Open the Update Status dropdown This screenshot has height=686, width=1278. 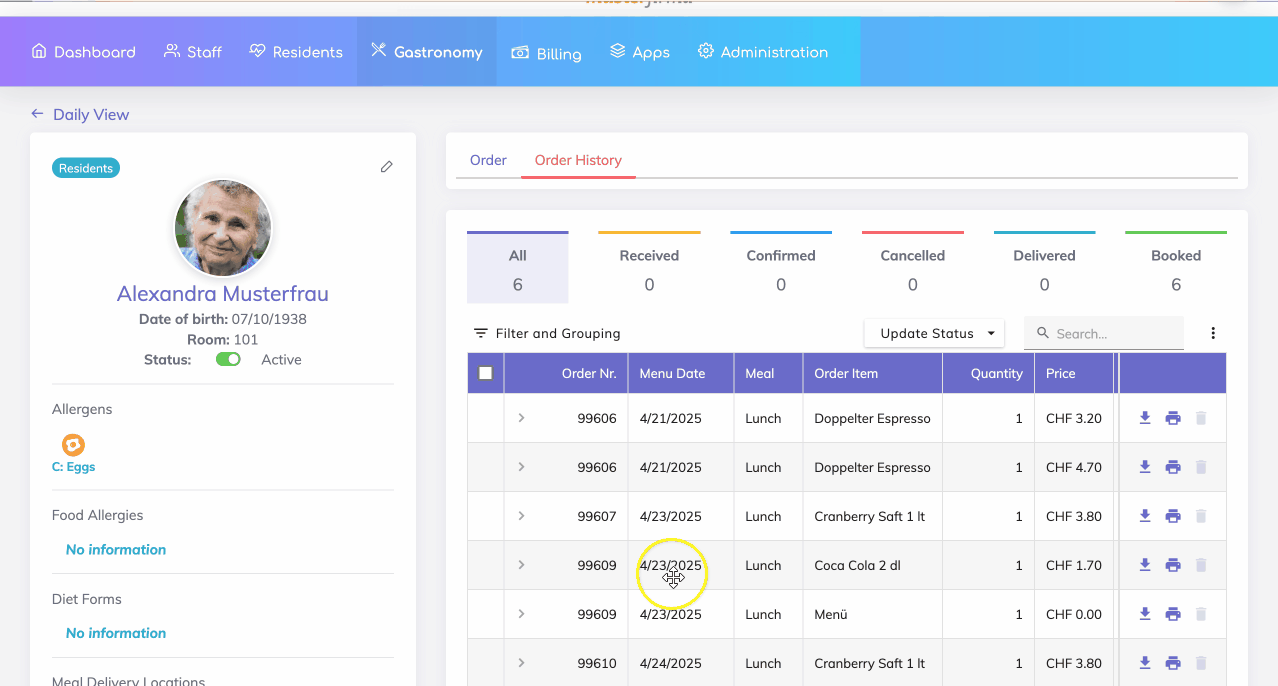(x=934, y=333)
